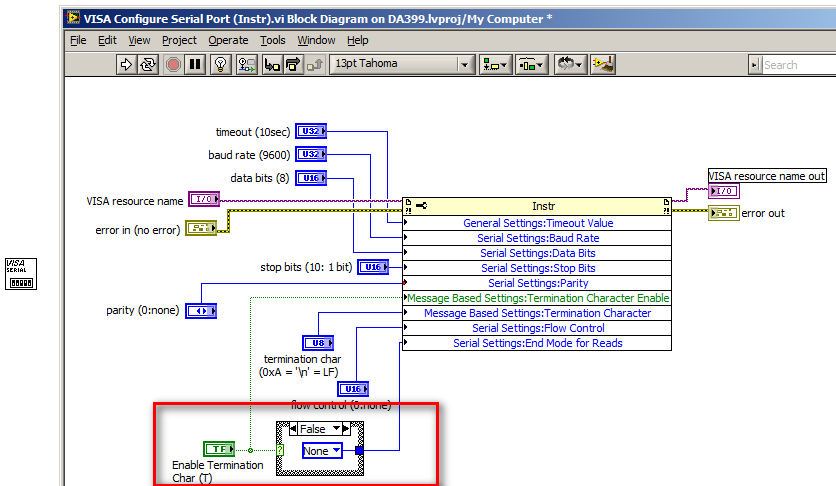836x486 pixels.
Task: Click the Step Into toolbar icon
Action: click(x=271, y=64)
